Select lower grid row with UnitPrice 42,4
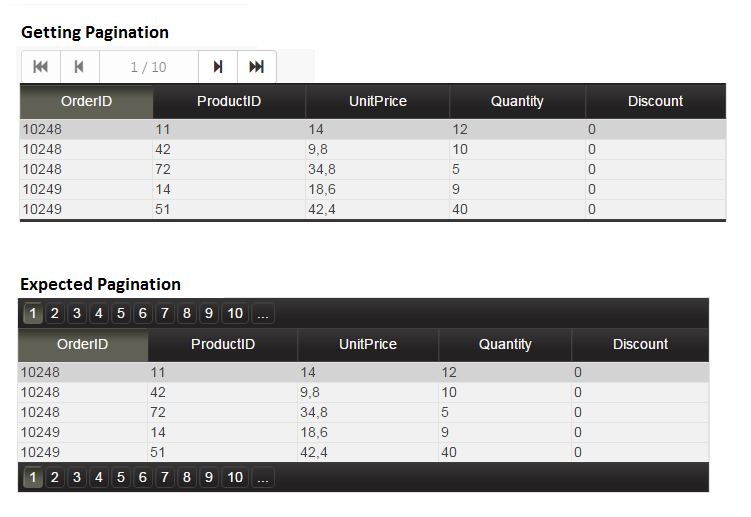The image size is (751, 517). pos(363,452)
